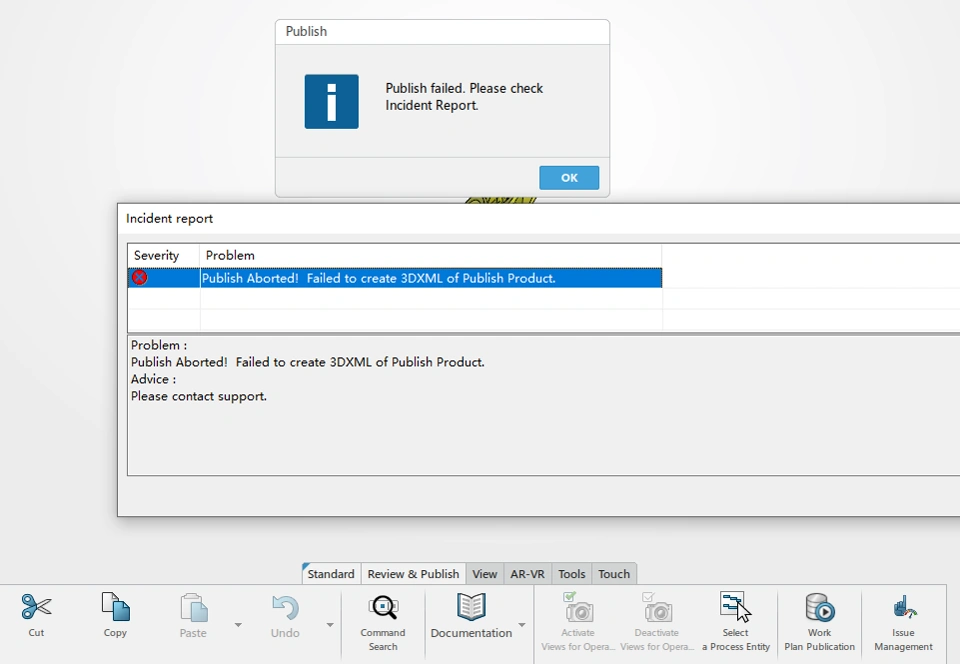960x664 pixels.
Task: Select the 'Publish Aborted!' incident row
Action: 395,278
